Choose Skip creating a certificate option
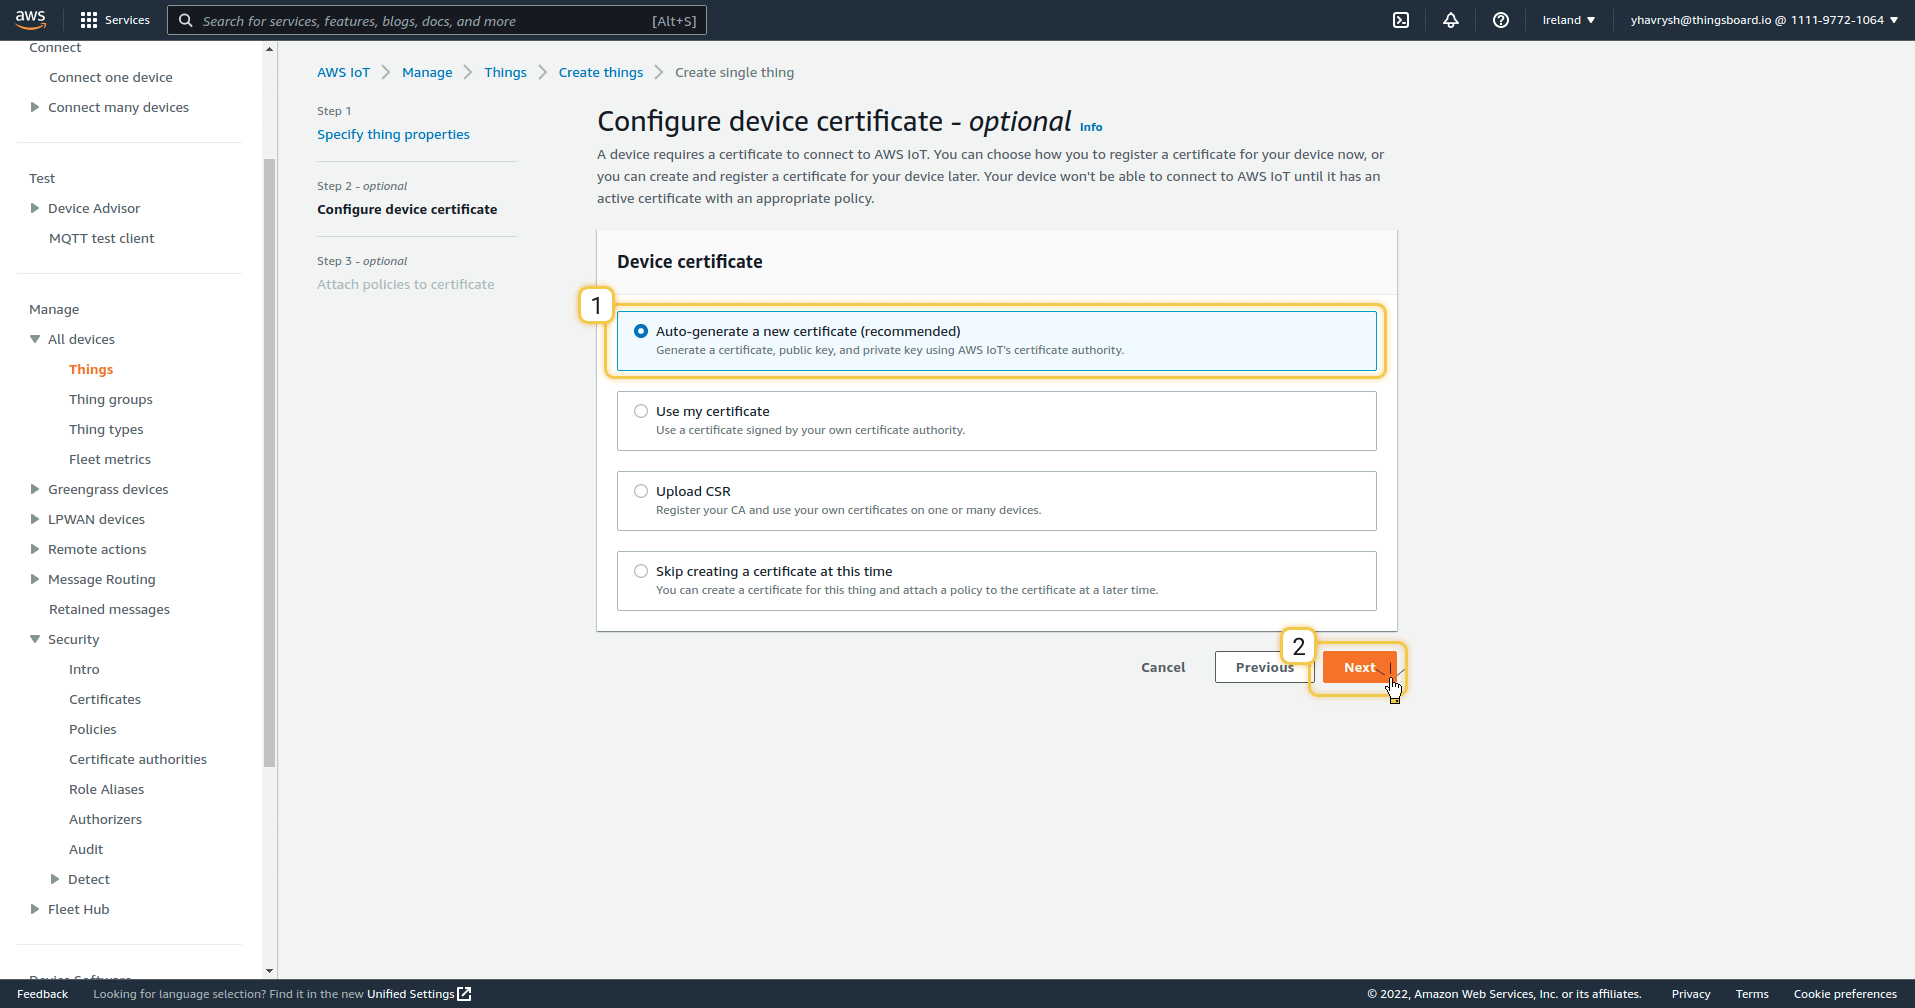The width and height of the screenshot is (1915, 1008). [641, 571]
